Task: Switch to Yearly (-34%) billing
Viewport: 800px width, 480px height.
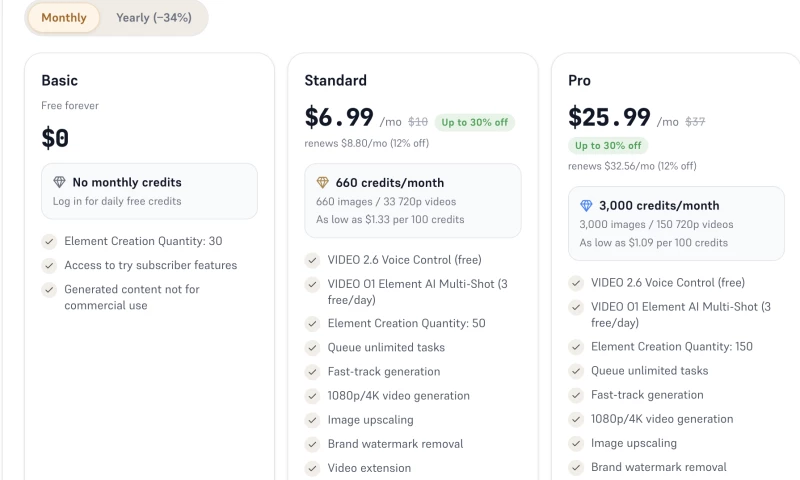Action: click(154, 18)
